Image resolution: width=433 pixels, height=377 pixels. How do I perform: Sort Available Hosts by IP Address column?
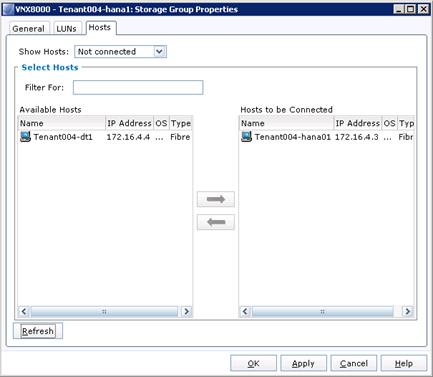coord(130,123)
